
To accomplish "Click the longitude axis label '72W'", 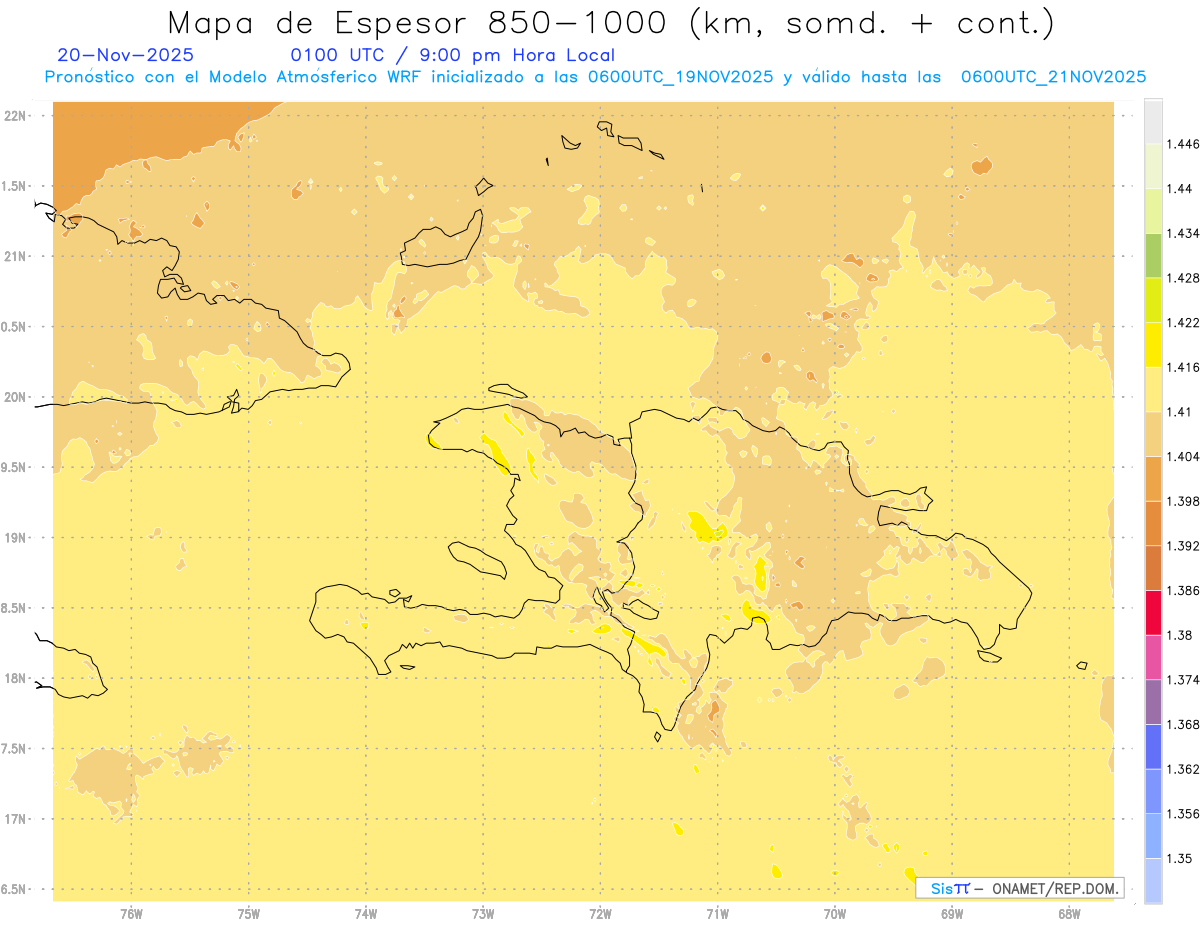I will click(601, 913).
